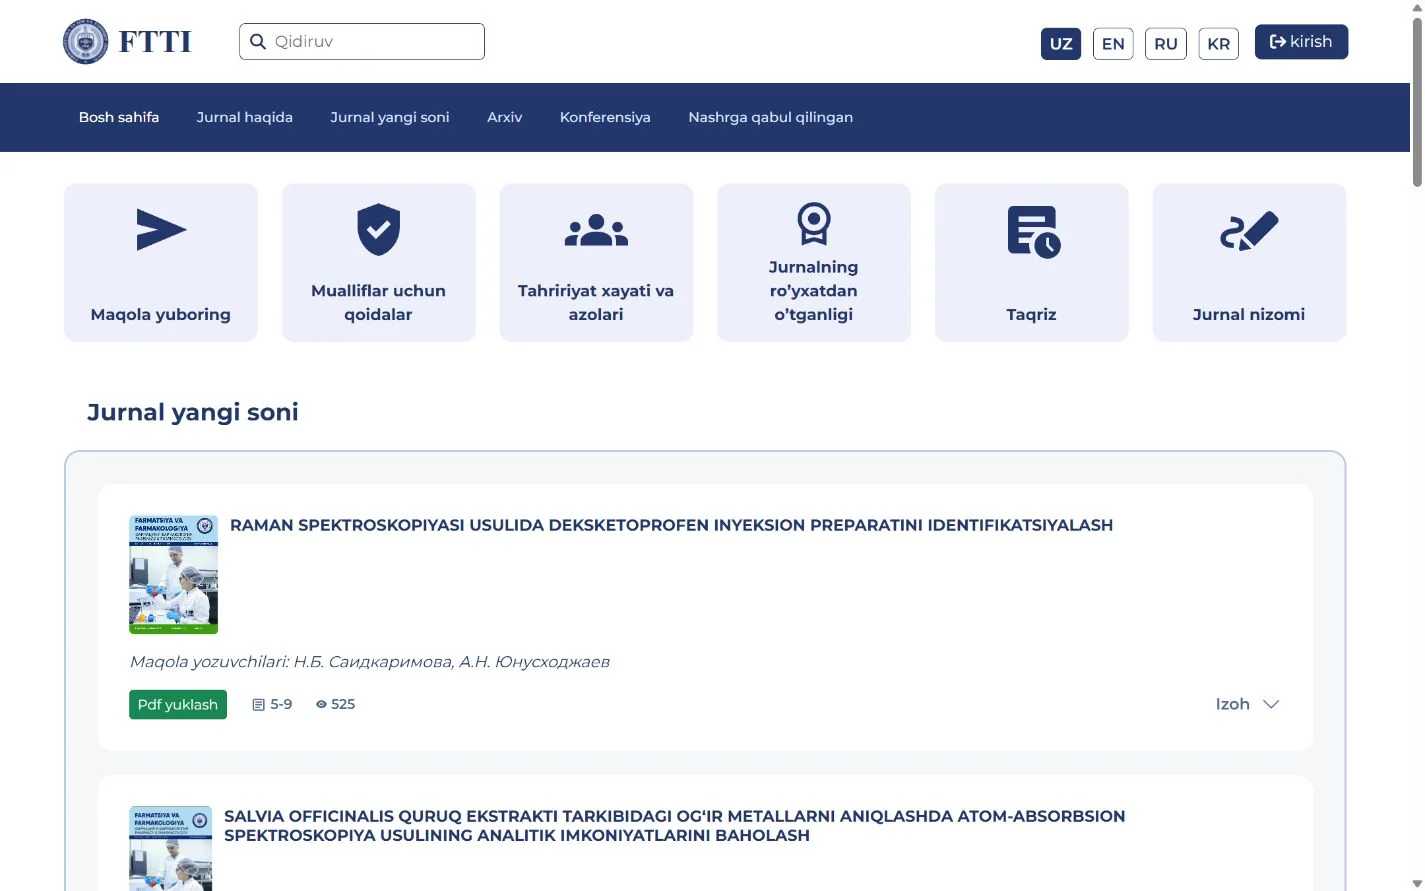Go to Jurnal yangi soni in the navbar
This screenshot has height=891, width=1425.
[390, 117]
